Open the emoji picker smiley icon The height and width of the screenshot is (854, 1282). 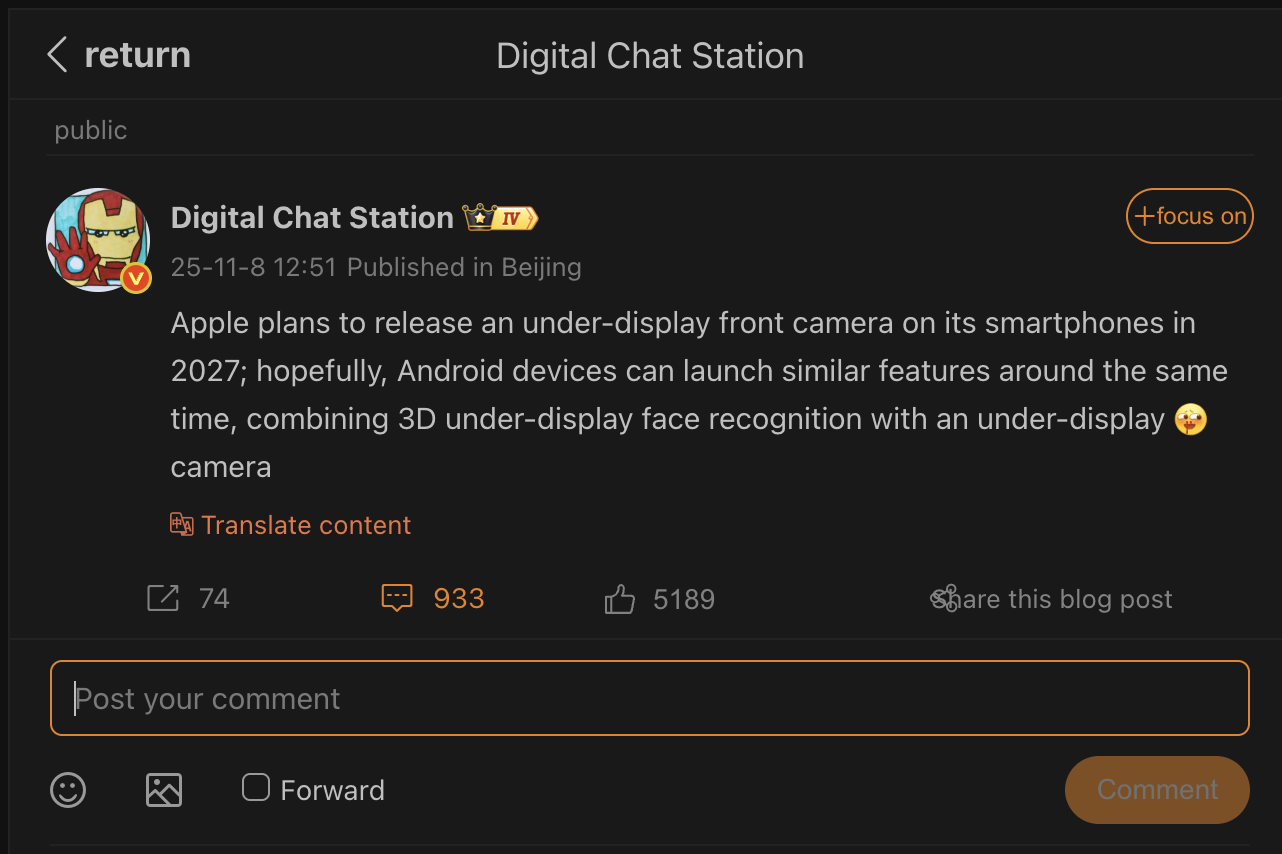67,789
